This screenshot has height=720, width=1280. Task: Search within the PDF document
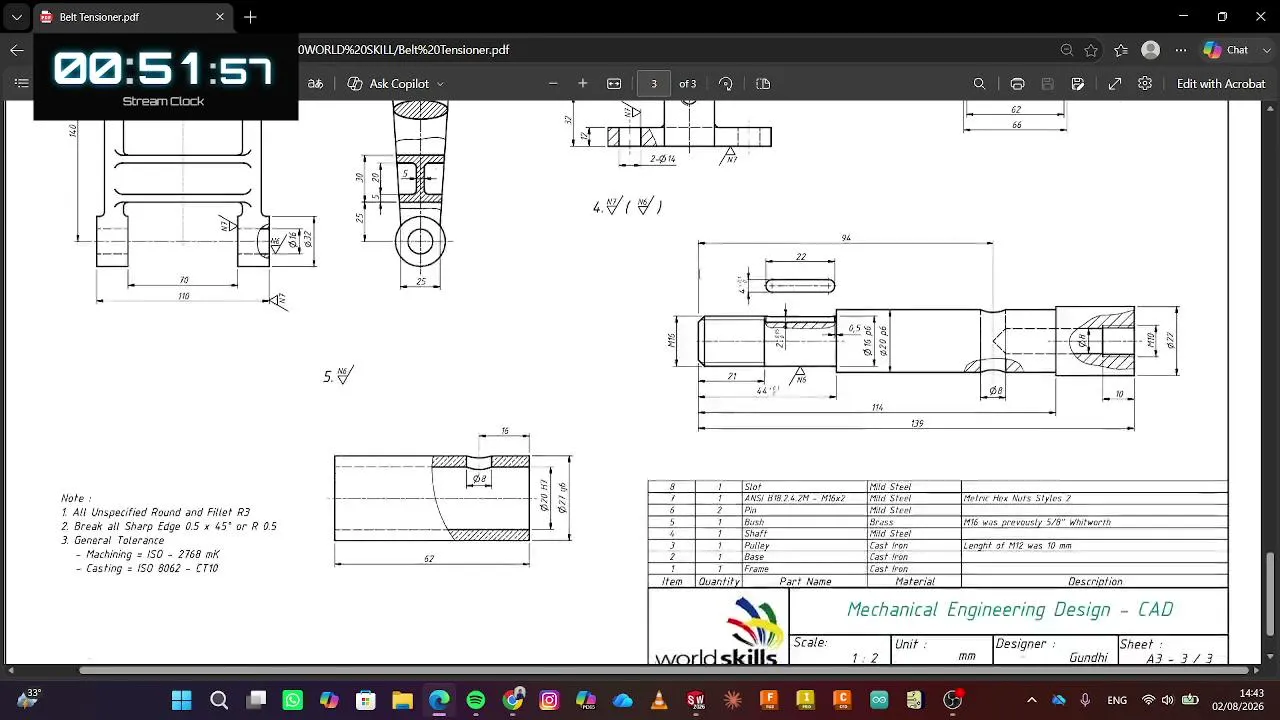coord(980,84)
